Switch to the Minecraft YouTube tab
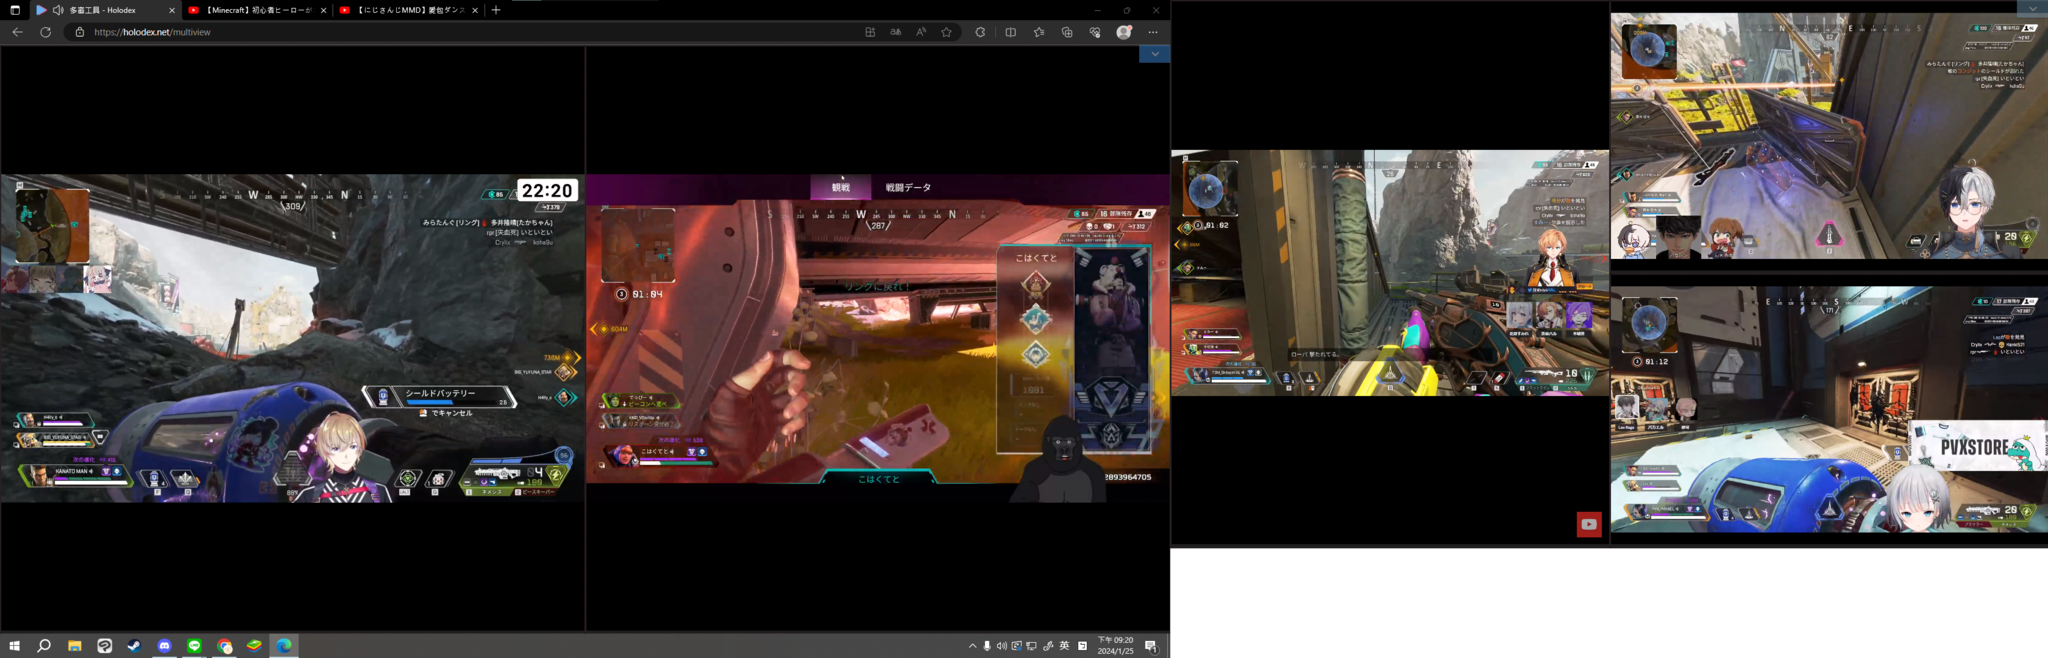This screenshot has height=658, width=2048. 257,10
